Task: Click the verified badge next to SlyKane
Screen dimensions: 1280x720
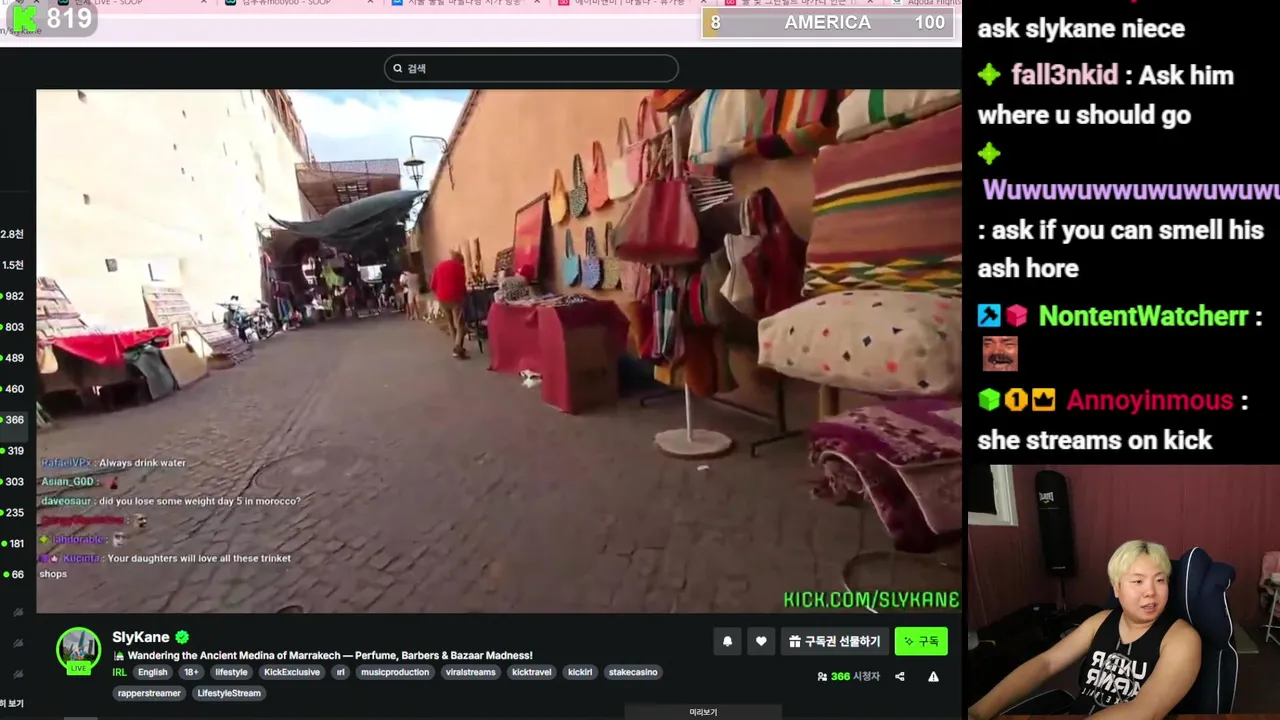Action: point(182,637)
